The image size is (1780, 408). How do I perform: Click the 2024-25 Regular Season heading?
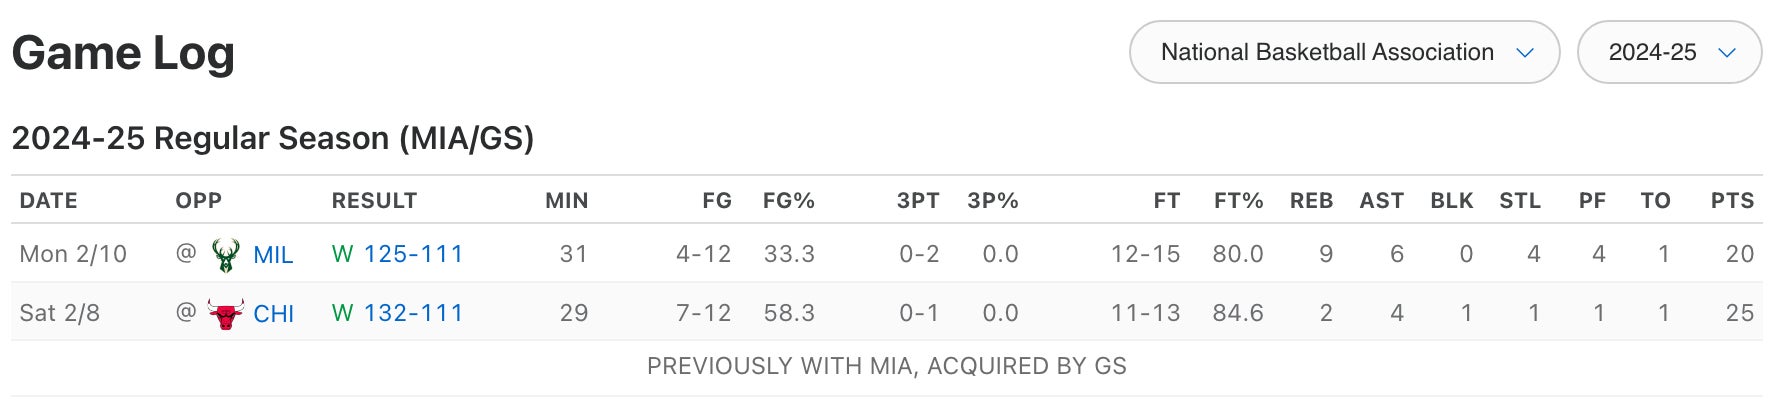pyautogui.click(x=273, y=138)
